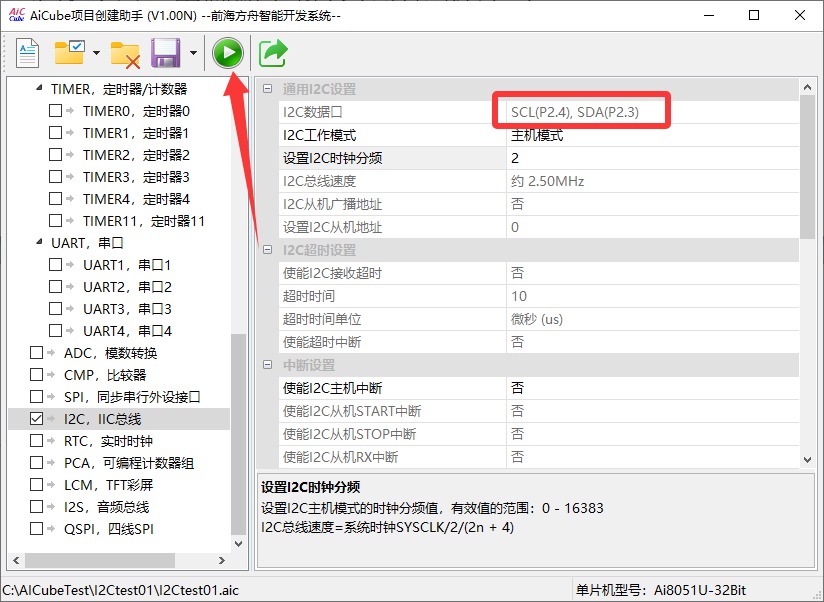Click the I2C总线速度 value 约 2.50MHz
824x602 pixels.
653,181
